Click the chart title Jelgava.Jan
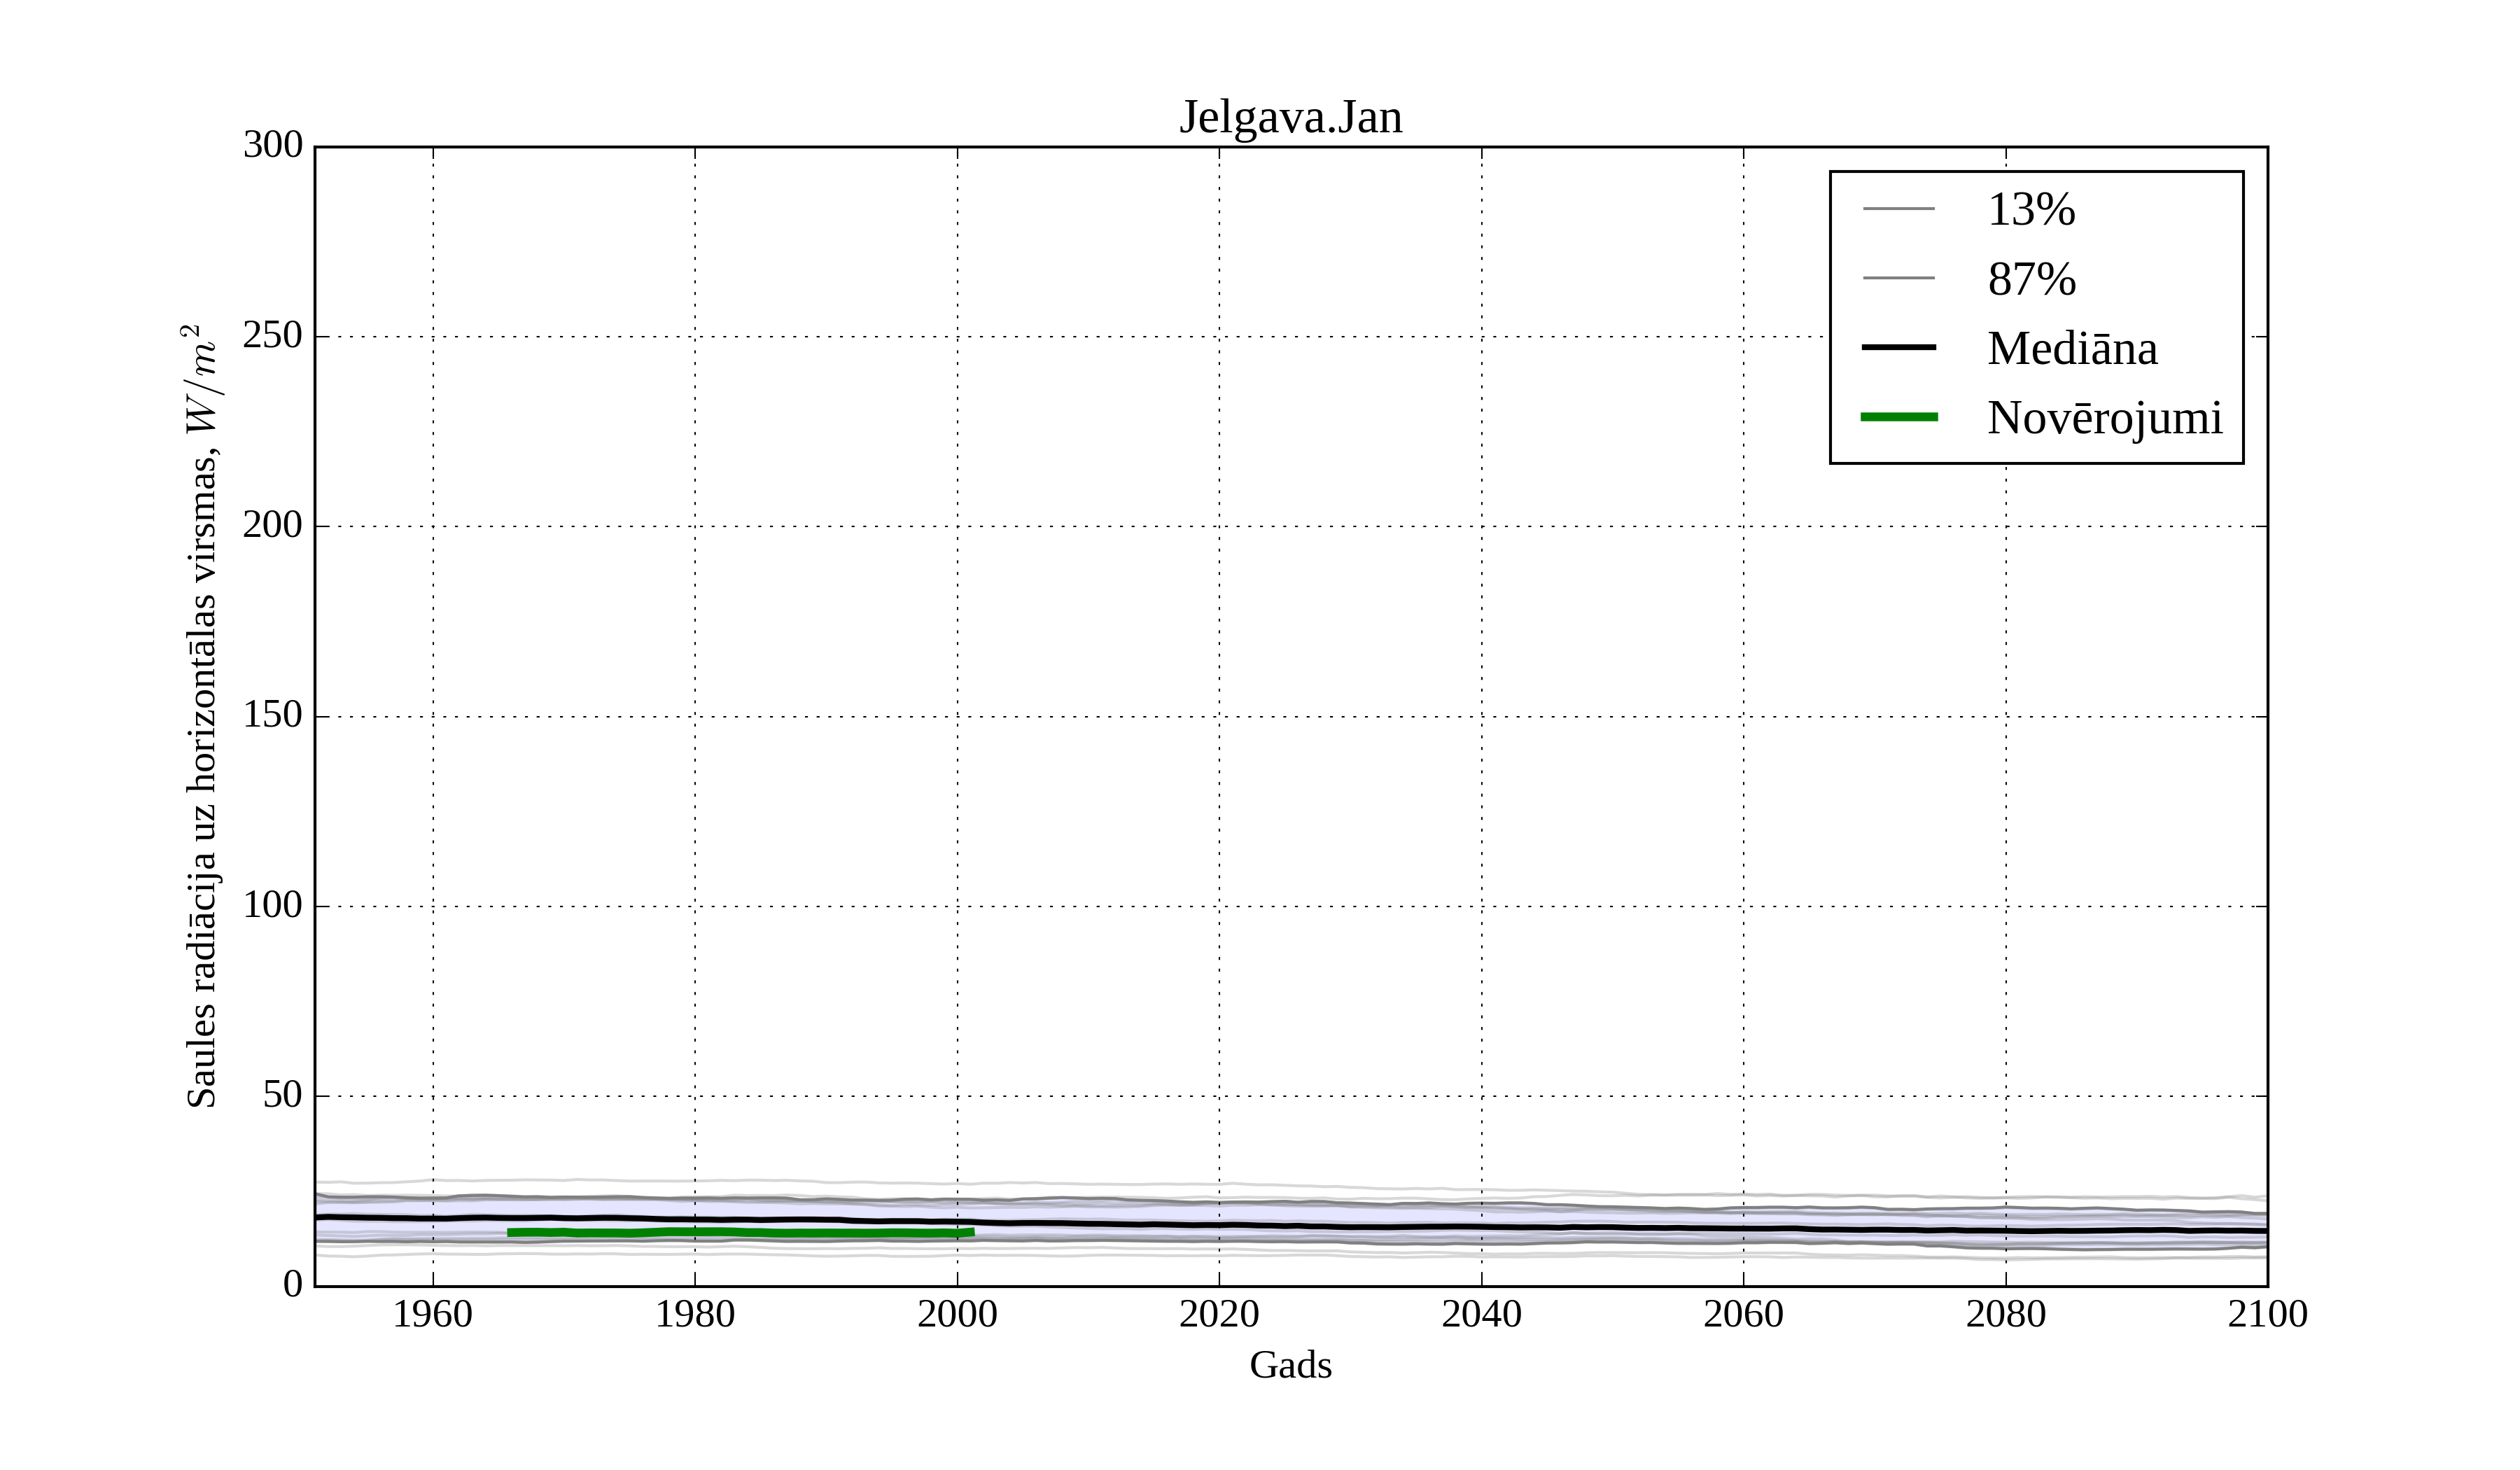 tap(1290, 118)
